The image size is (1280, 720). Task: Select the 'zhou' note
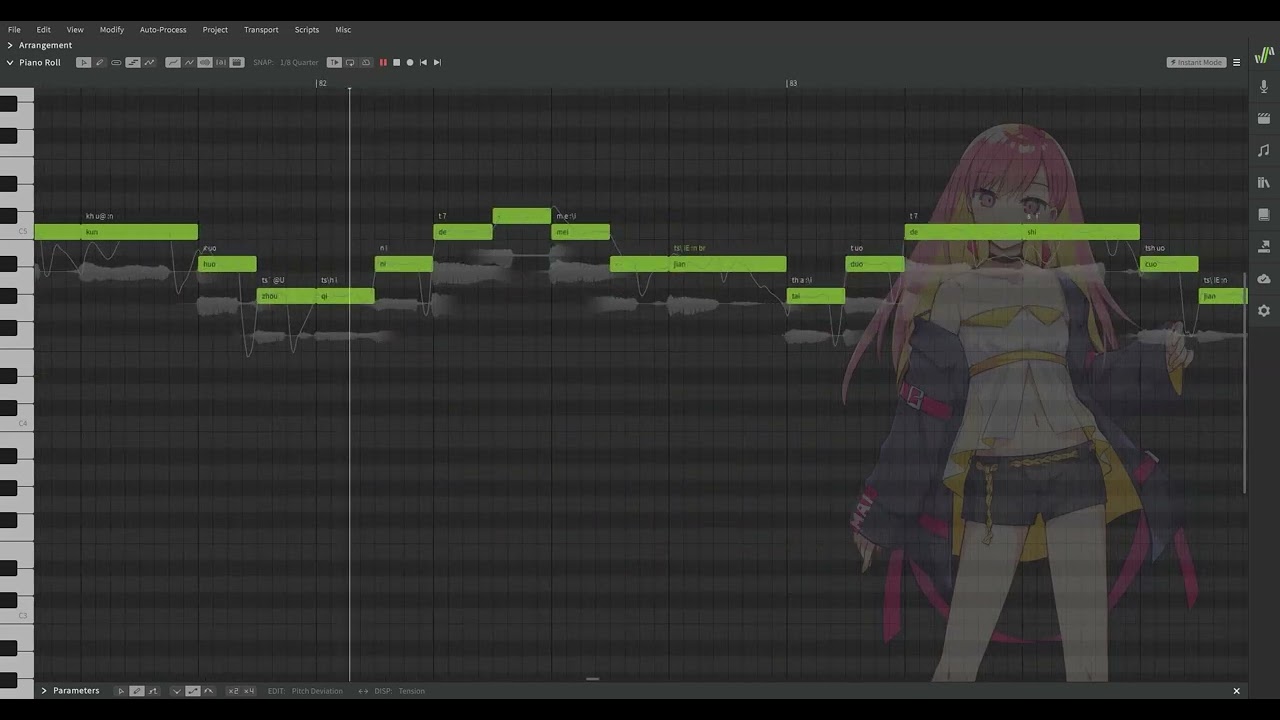287,296
